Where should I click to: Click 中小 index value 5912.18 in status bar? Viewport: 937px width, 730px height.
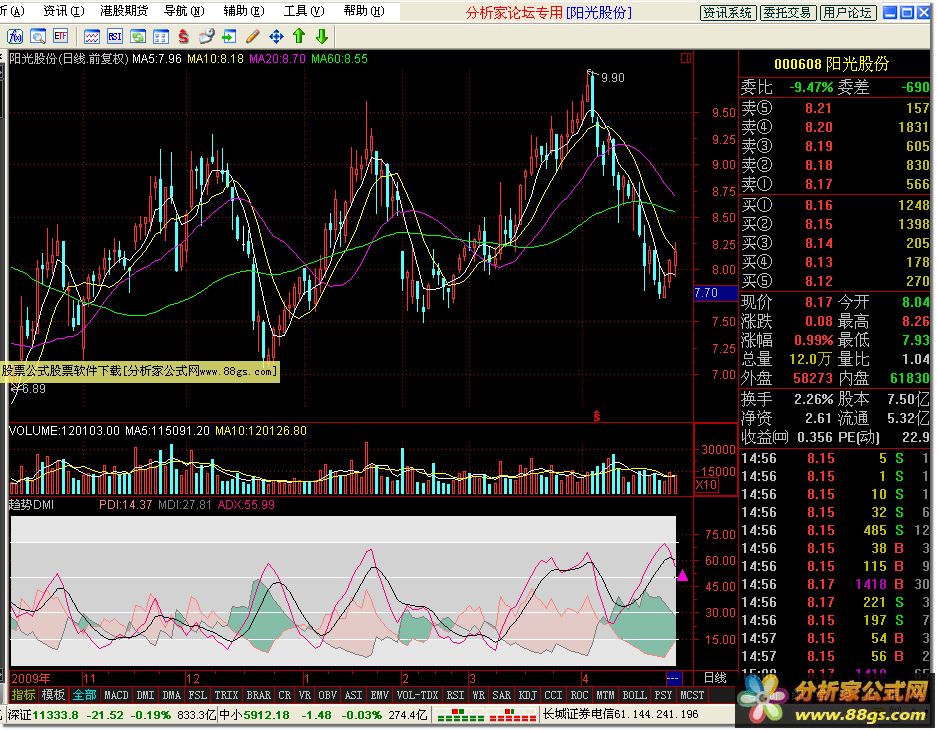click(x=265, y=715)
